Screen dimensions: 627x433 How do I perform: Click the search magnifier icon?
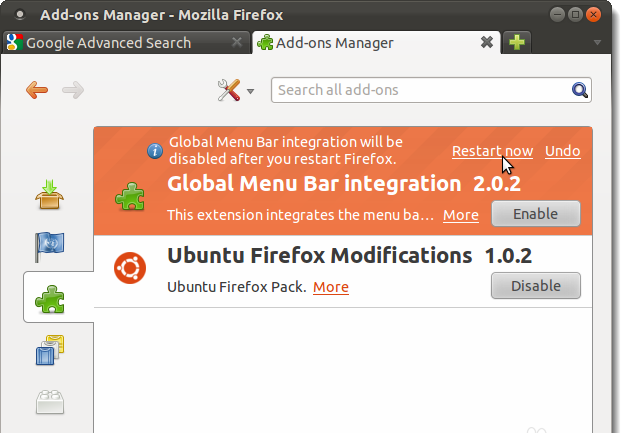pyautogui.click(x=580, y=91)
